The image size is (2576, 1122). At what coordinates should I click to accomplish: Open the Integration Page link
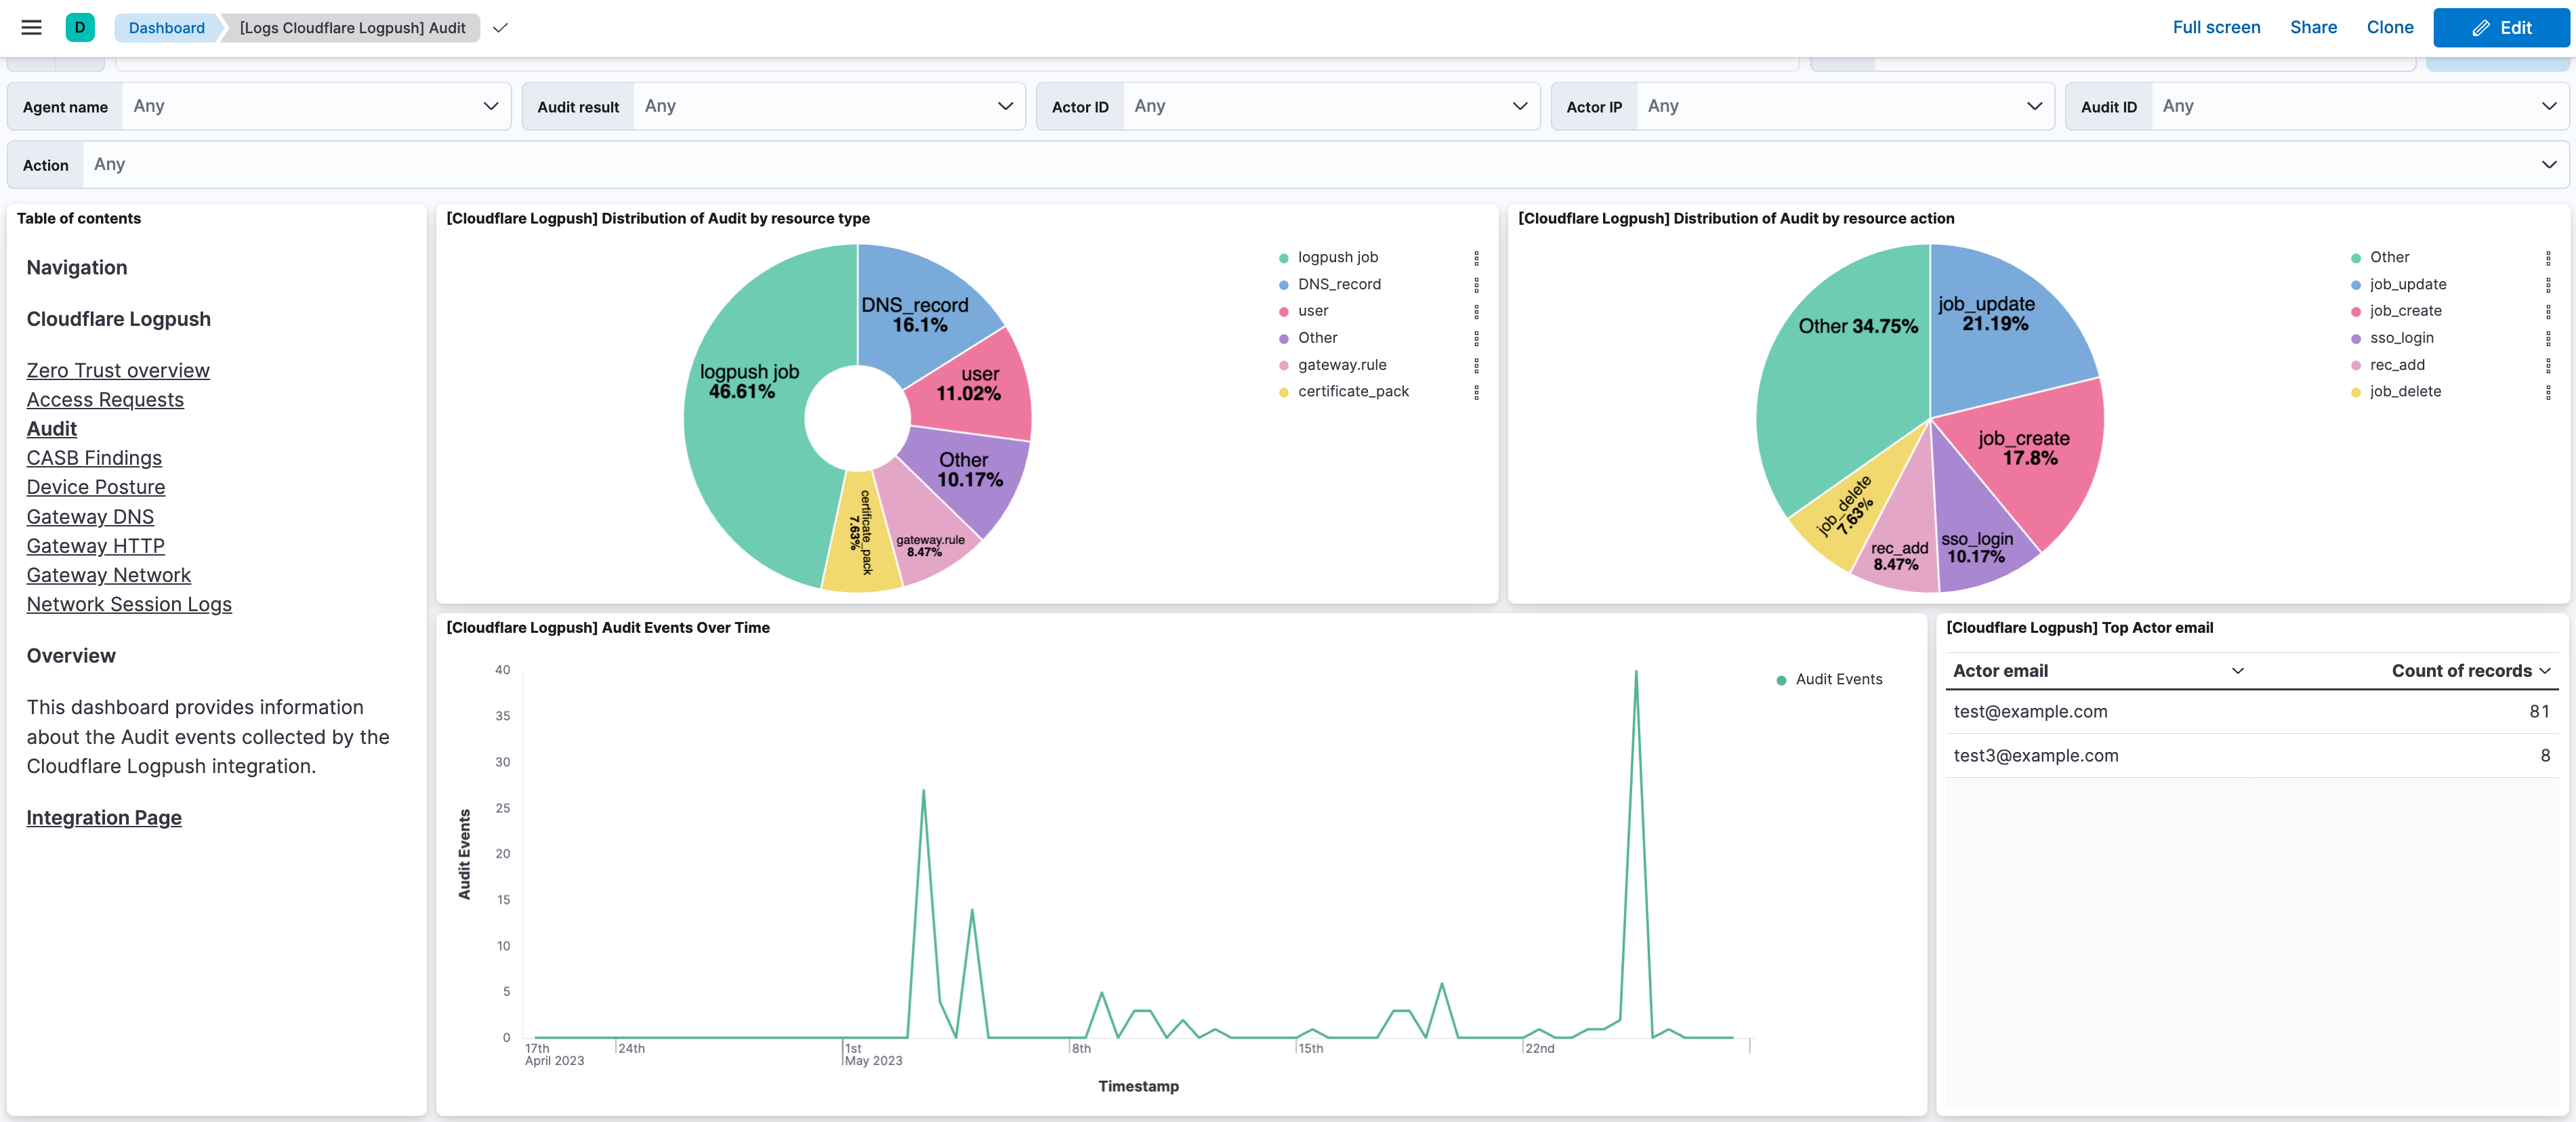[103, 817]
